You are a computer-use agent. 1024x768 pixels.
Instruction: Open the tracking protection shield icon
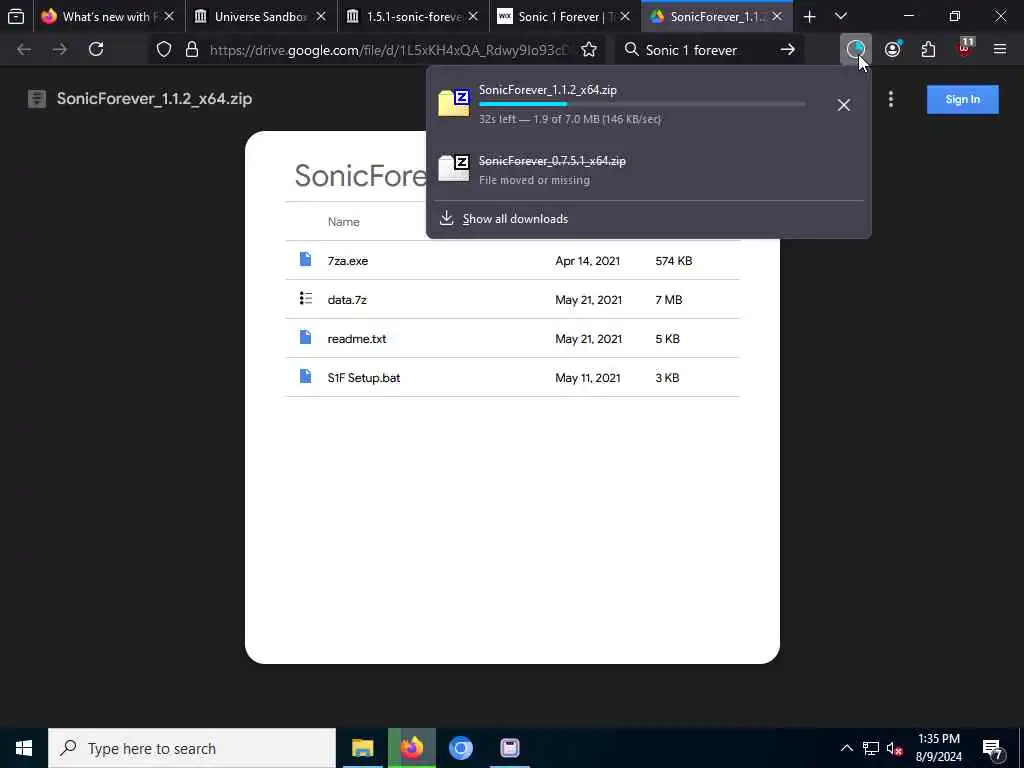click(164, 50)
